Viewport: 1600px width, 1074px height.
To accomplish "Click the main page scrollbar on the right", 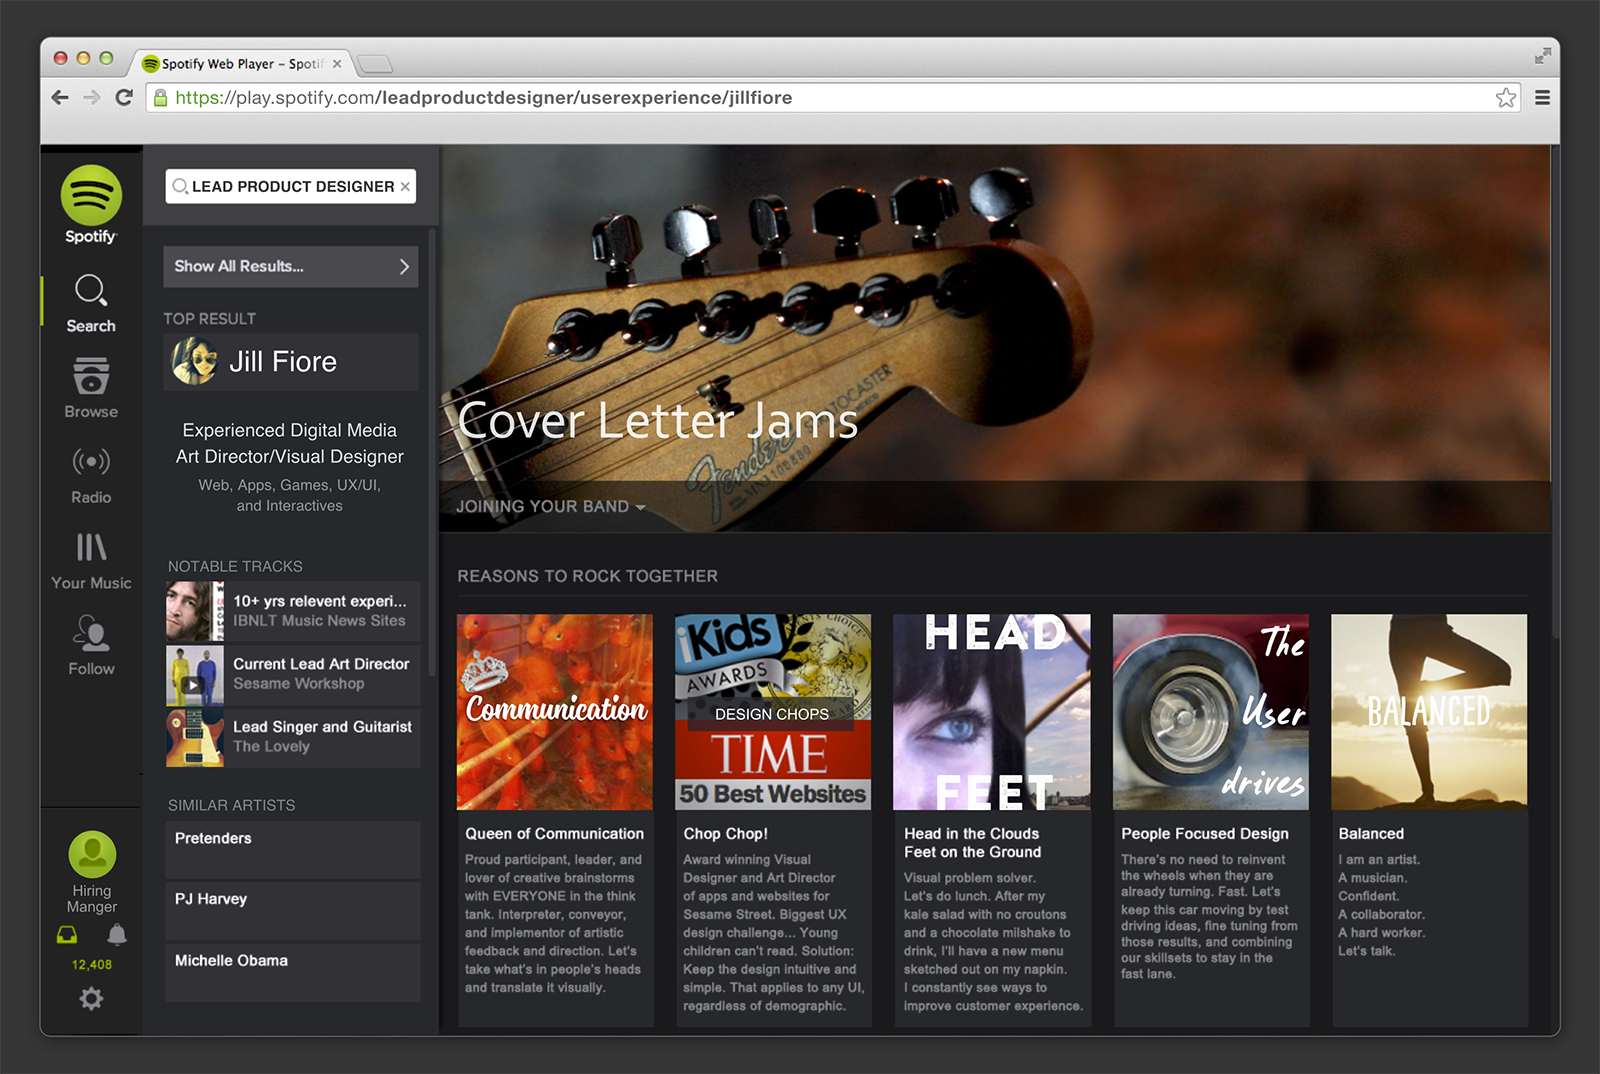I will pos(1555,390).
